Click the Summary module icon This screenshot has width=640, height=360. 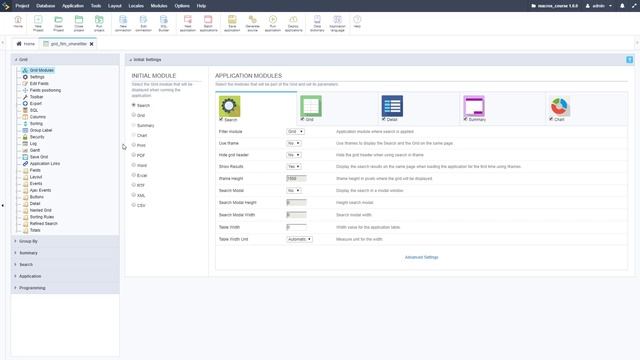474,106
